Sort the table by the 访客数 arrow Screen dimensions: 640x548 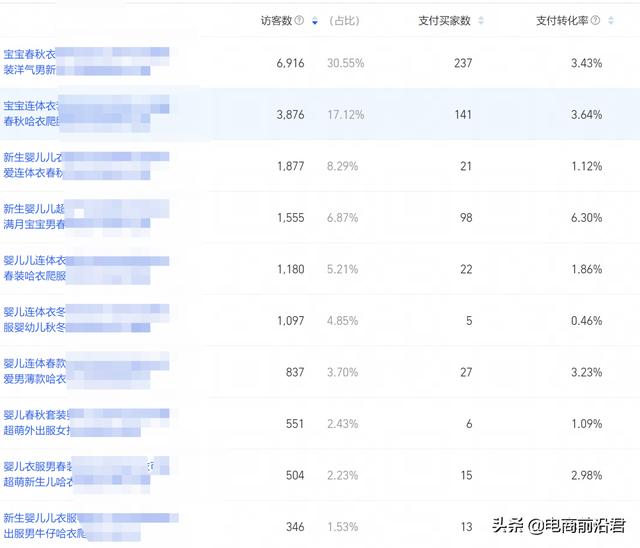click(x=315, y=21)
